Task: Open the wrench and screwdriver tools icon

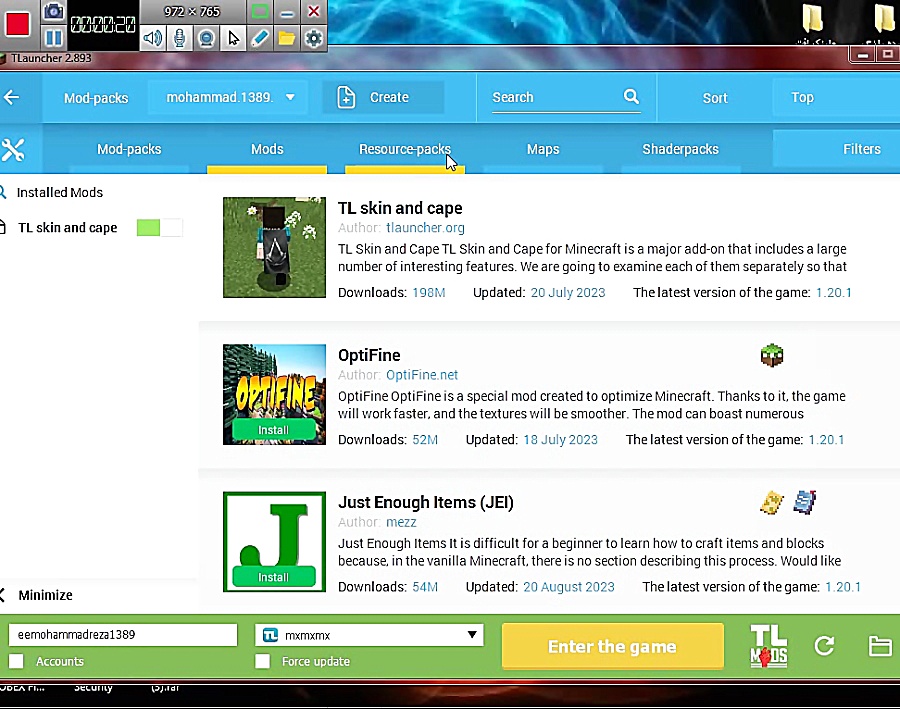Action: [x=13, y=150]
